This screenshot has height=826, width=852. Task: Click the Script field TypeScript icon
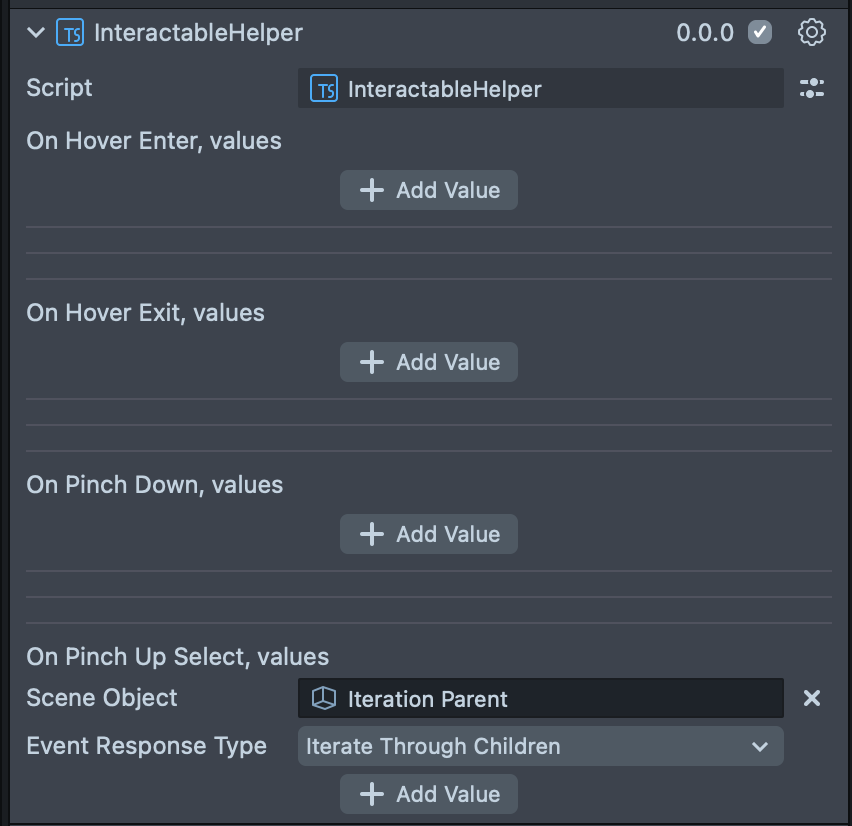tap(324, 89)
